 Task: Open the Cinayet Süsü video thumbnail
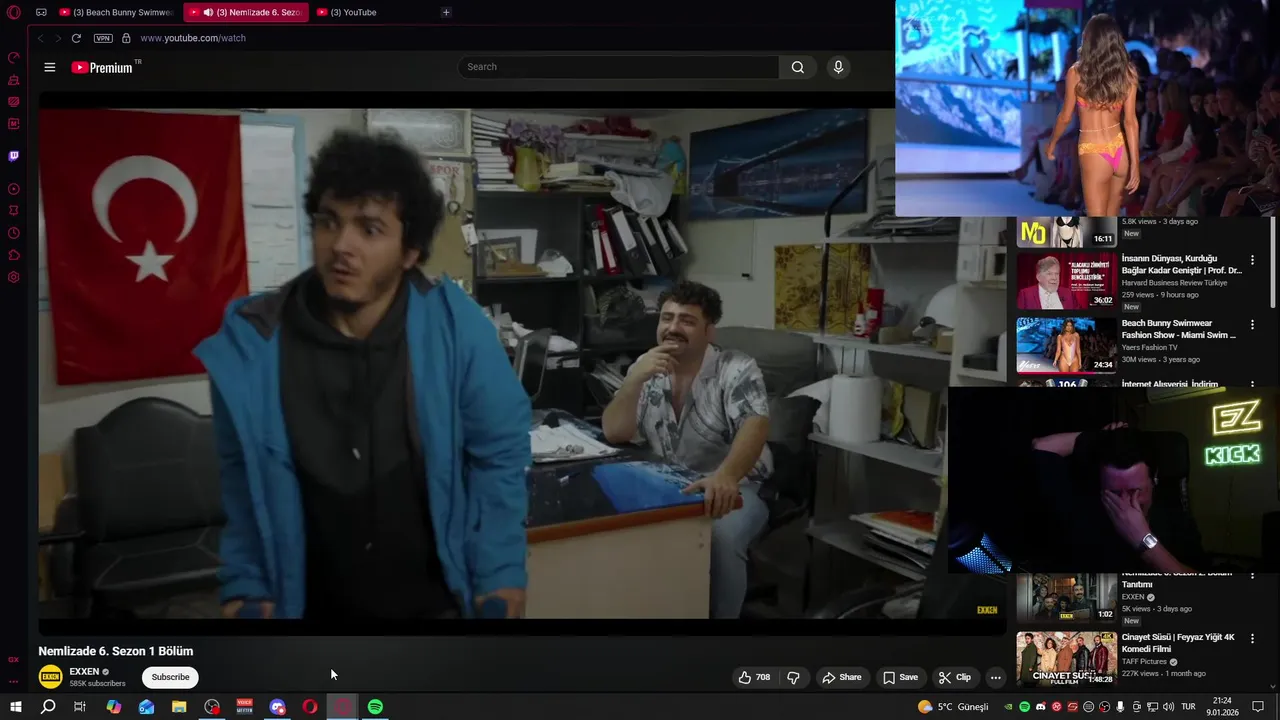pos(1066,658)
